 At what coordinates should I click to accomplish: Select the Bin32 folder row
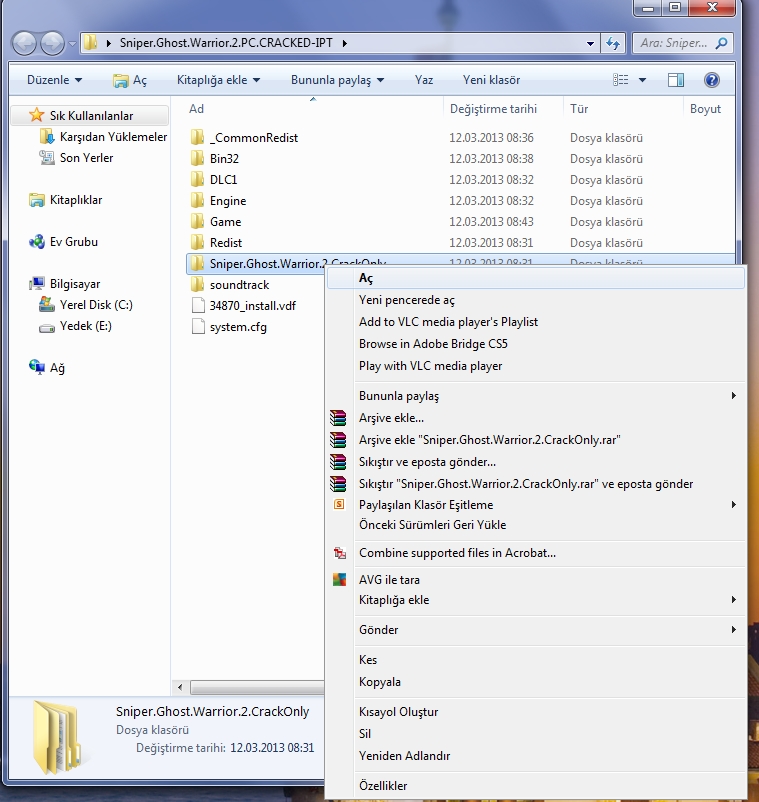(x=460, y=159)
